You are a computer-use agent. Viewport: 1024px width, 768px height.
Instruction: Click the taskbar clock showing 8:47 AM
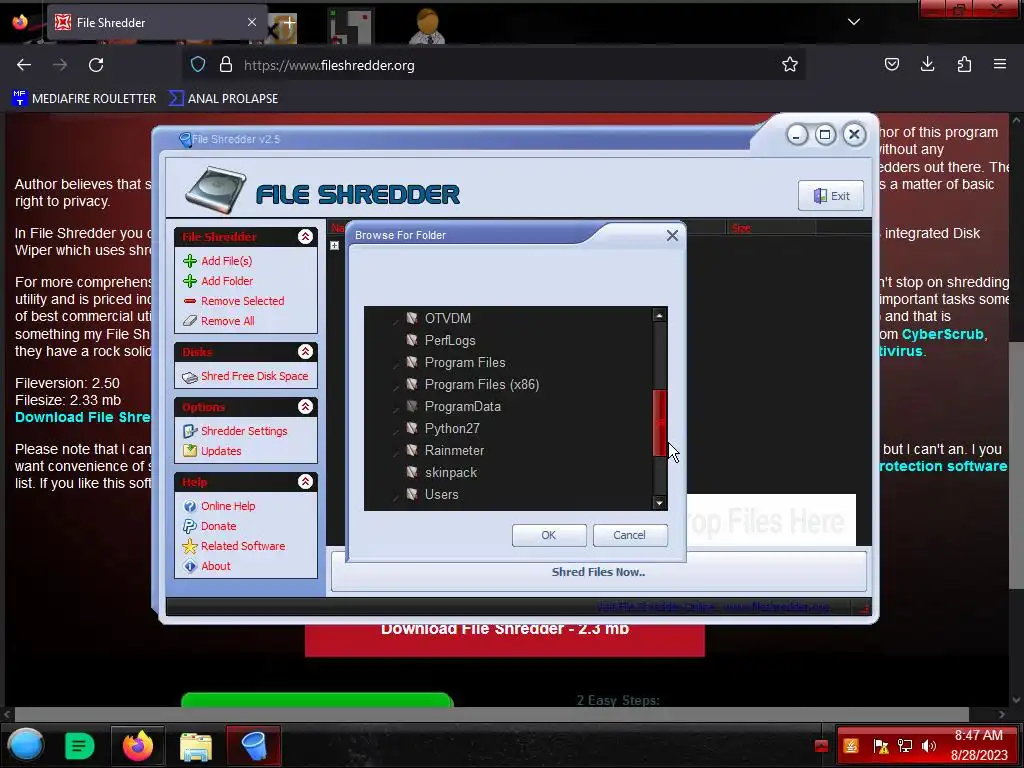[x=979, y=745]
